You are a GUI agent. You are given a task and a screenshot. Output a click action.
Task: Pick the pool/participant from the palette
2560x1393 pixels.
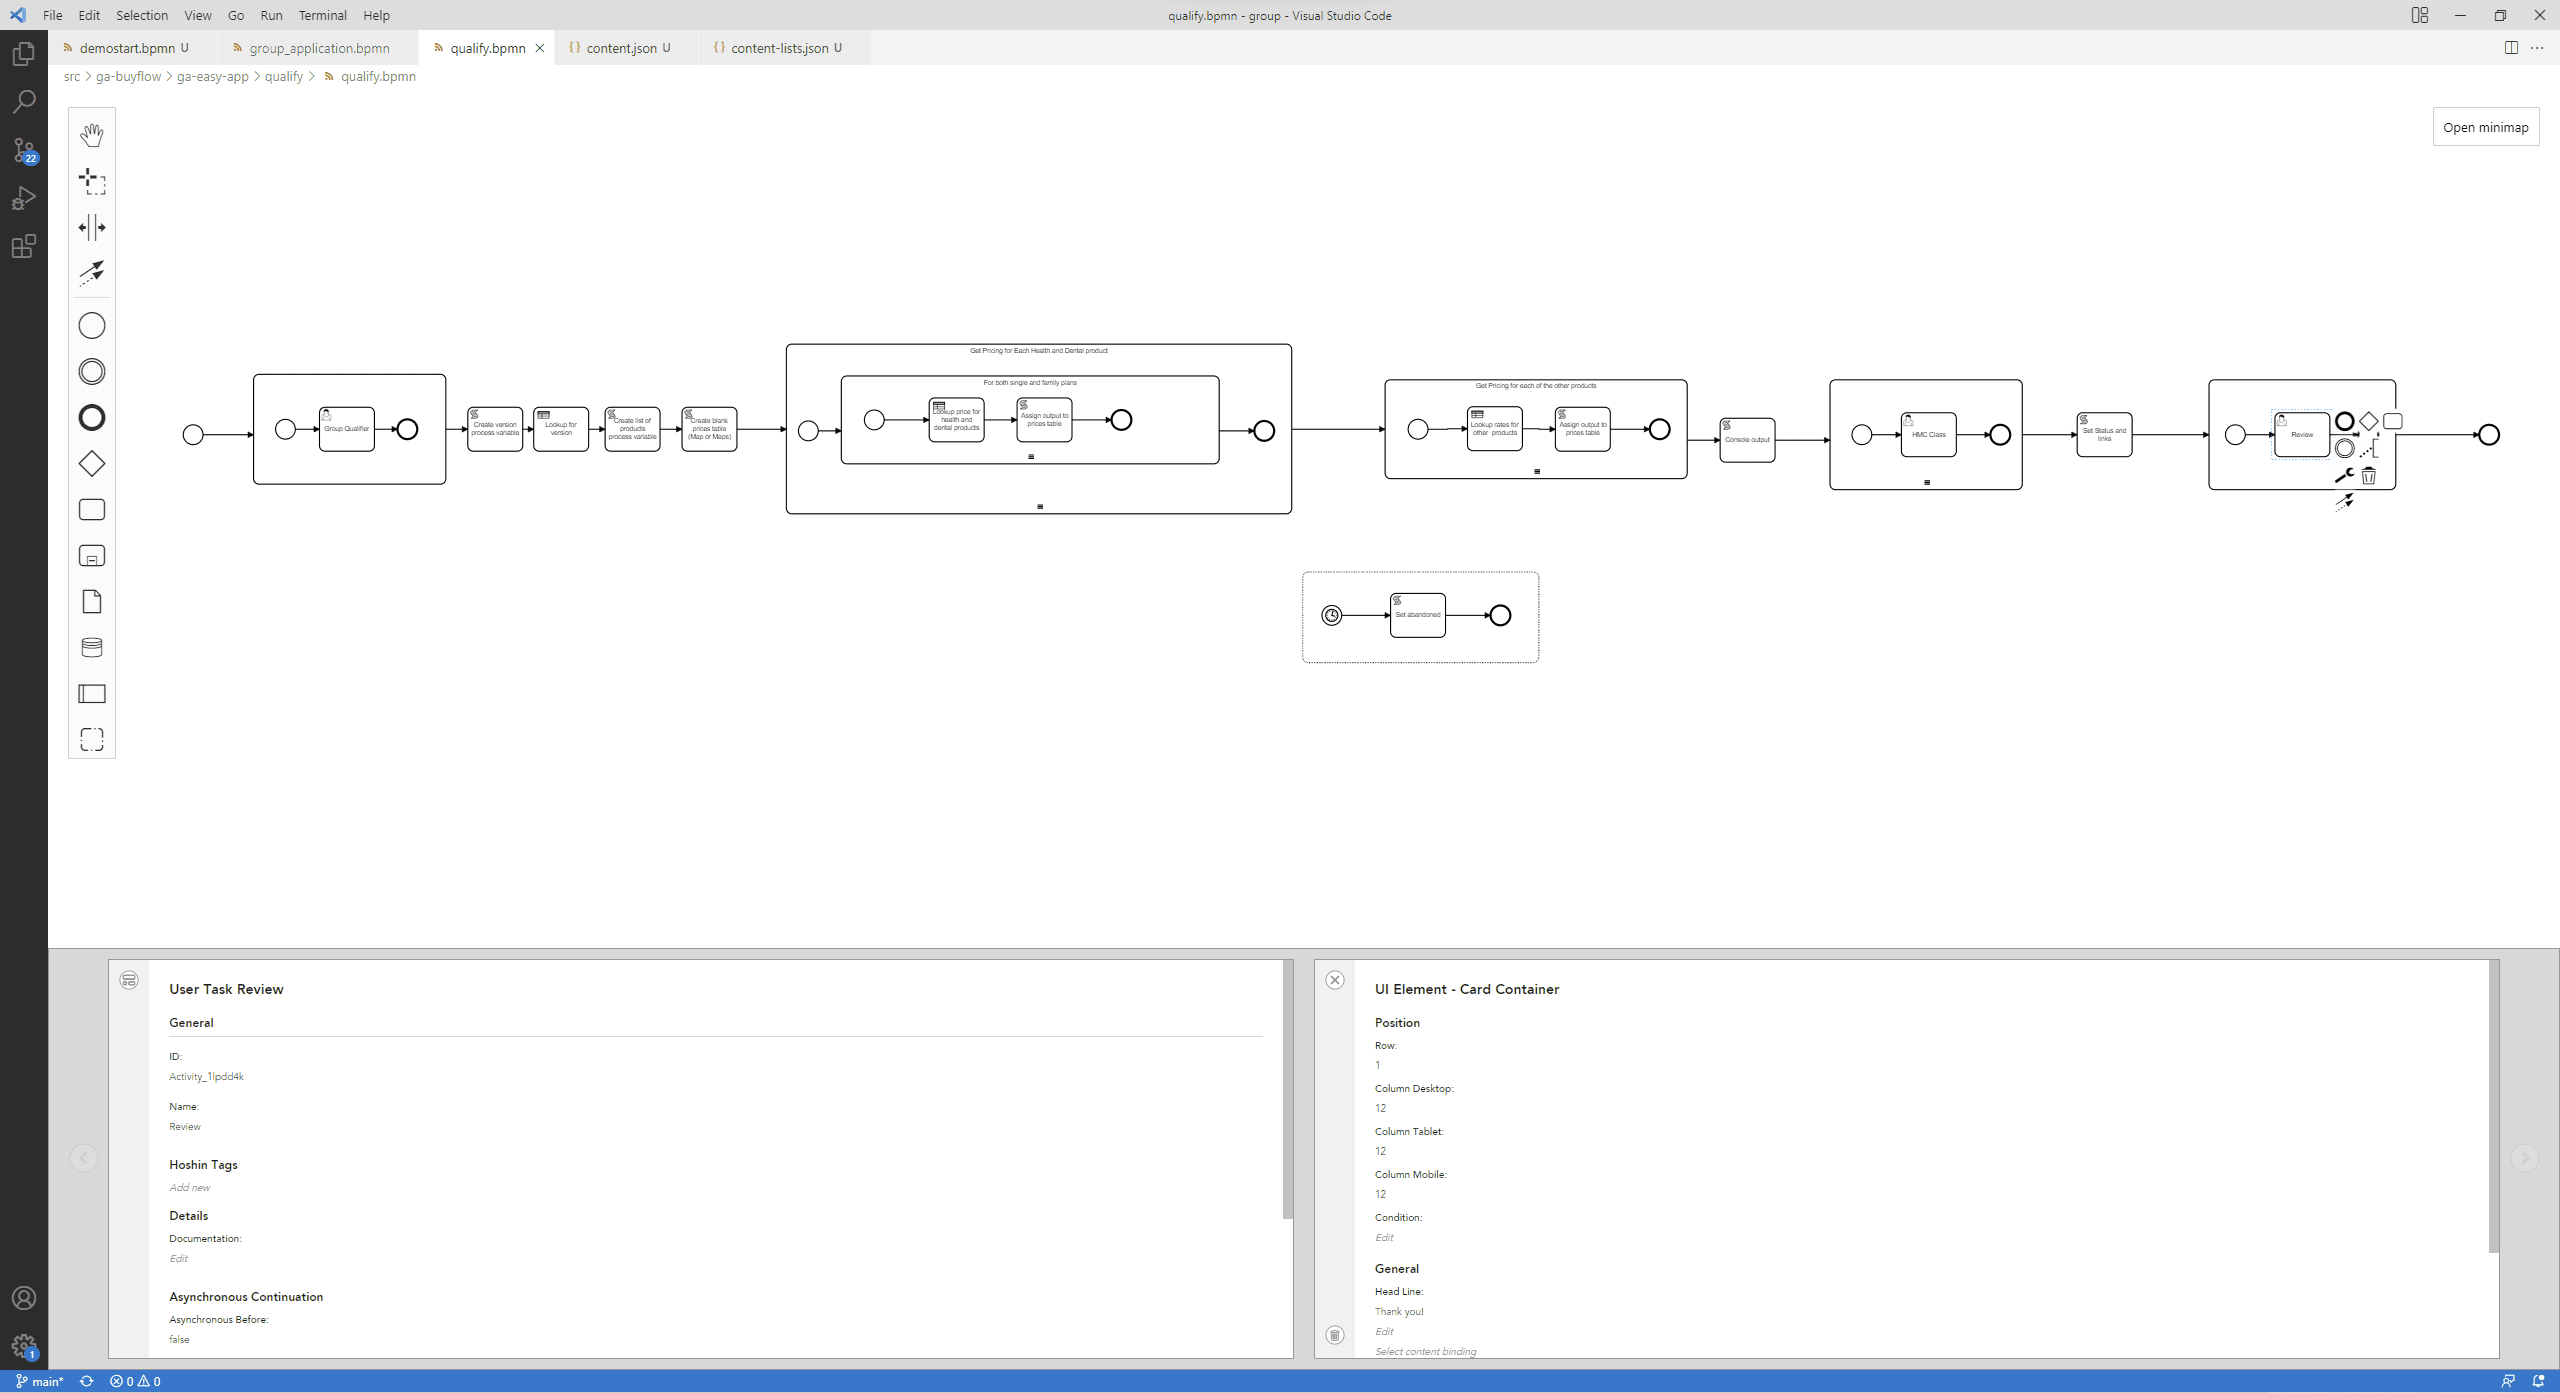point(92,693)
